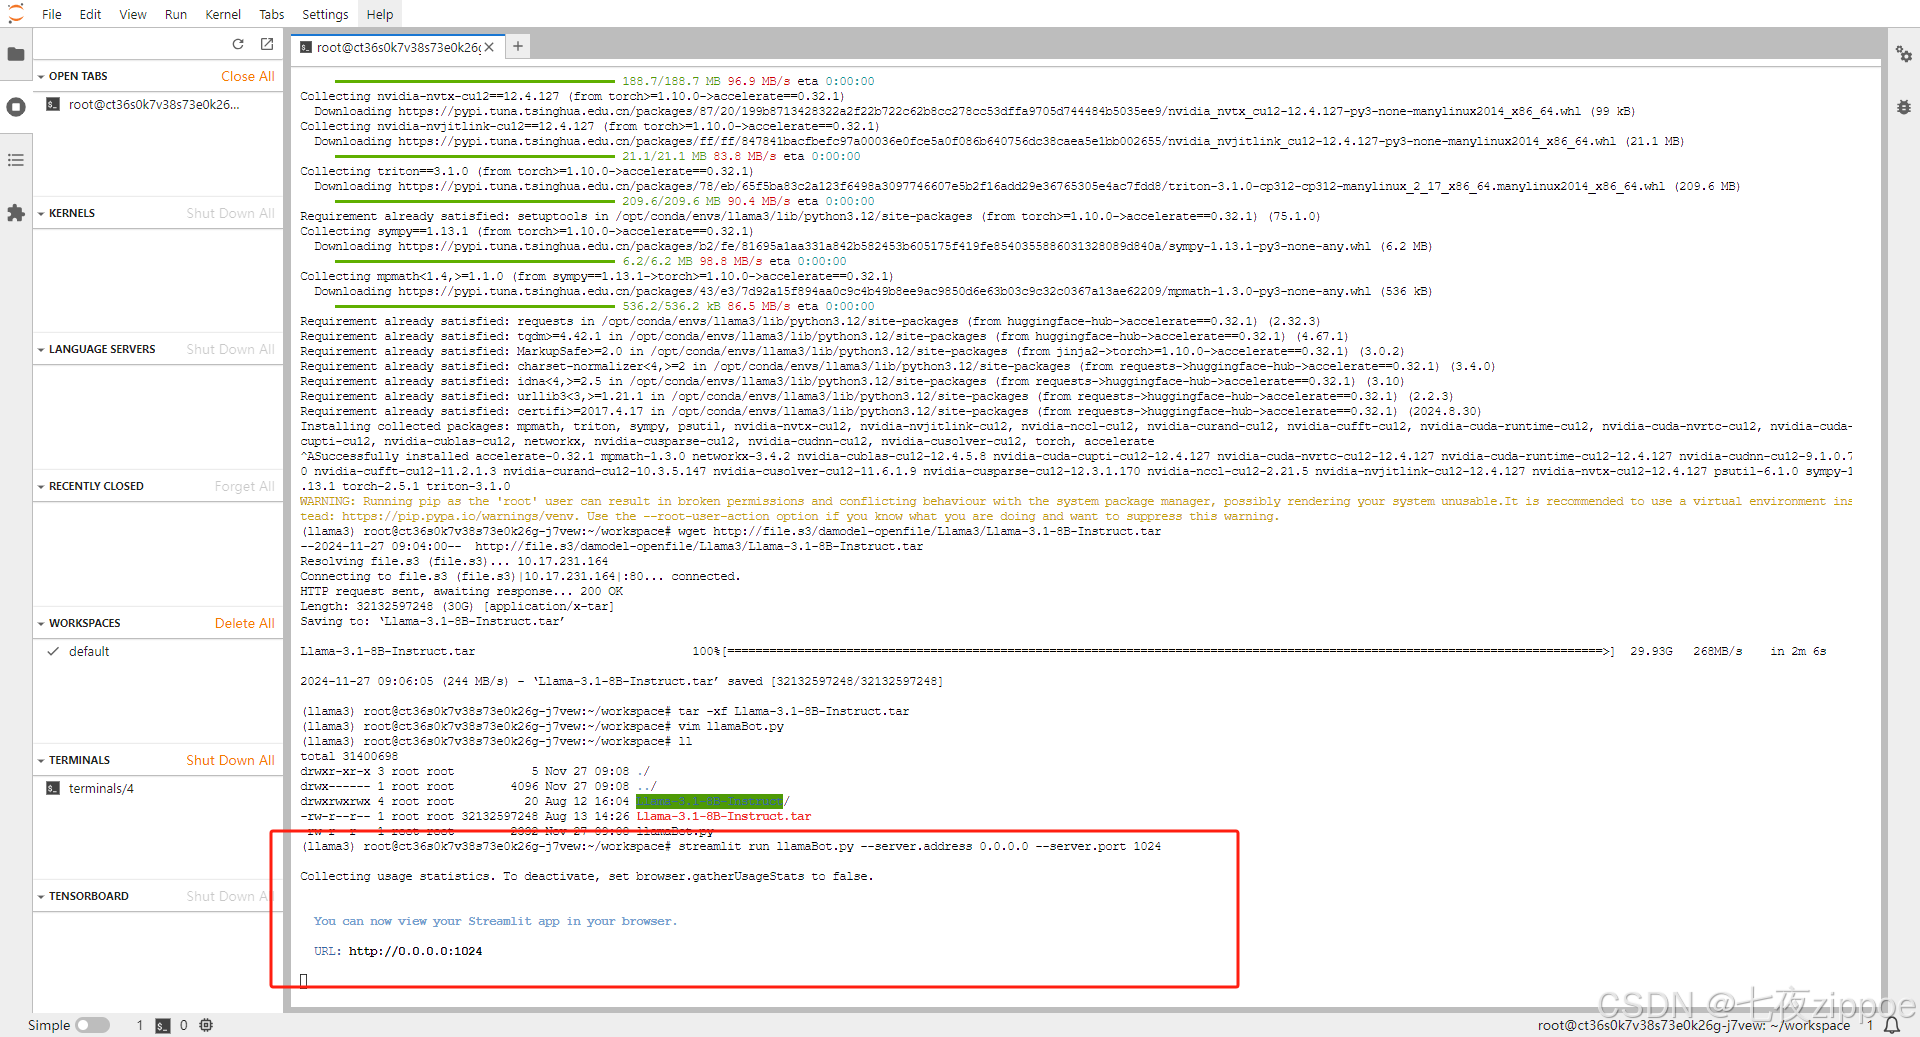Open the File menu
This screenshot has width=1920, height=1037.
[x=52, y=14]
